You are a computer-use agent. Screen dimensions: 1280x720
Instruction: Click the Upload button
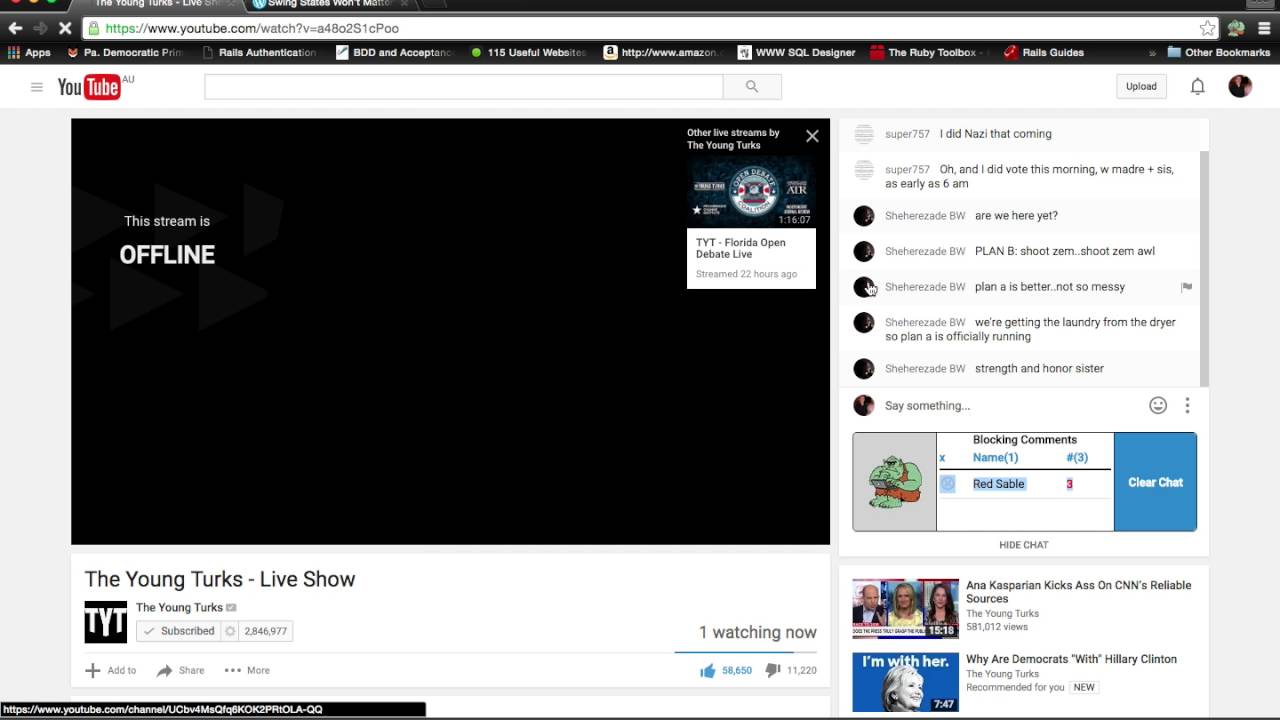[x=1141, y=87]
